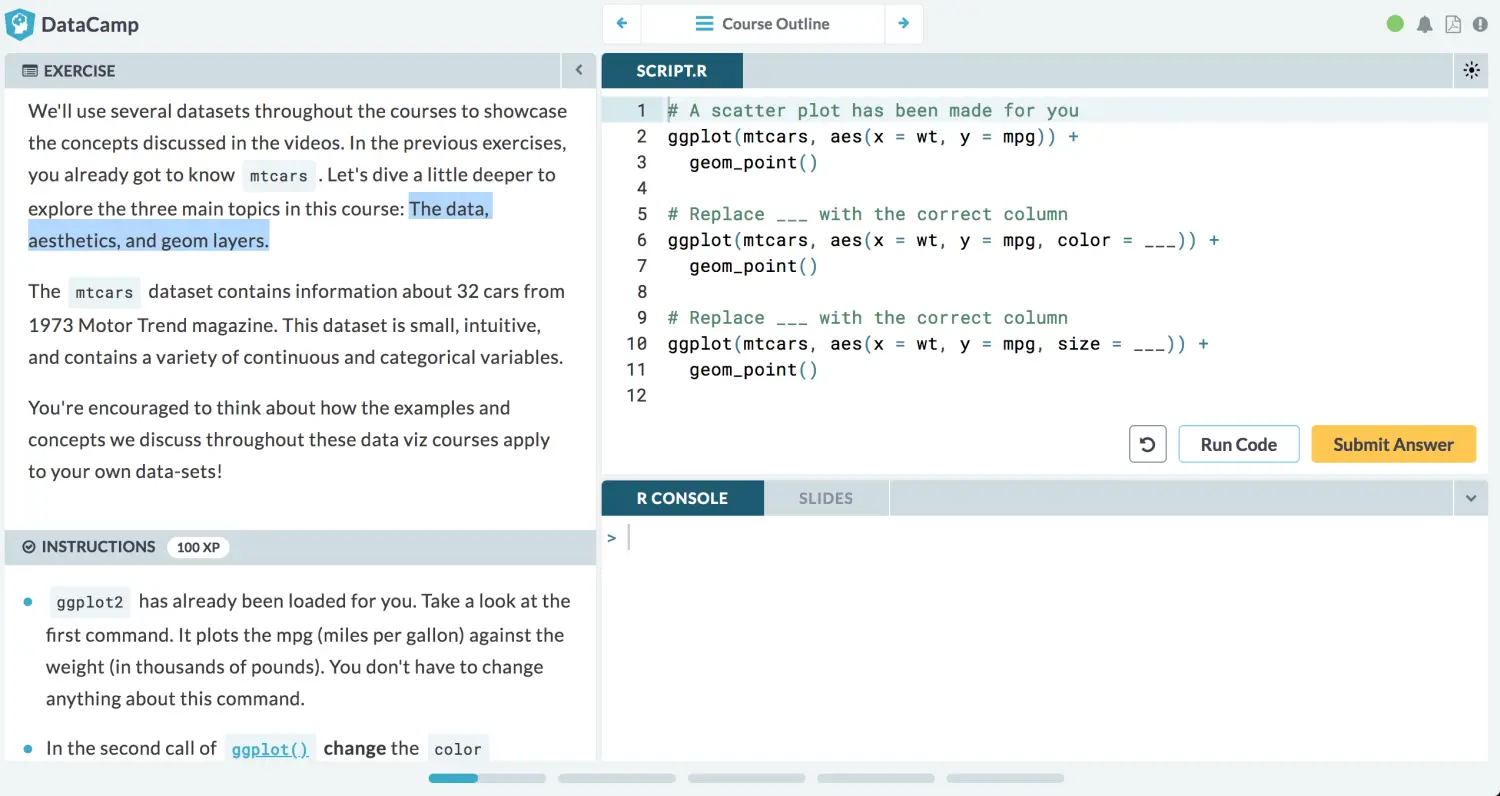The image size is (1500, 796).
Task: Select the SCRIPT.R tab
Action: click(x=672, y=71)
